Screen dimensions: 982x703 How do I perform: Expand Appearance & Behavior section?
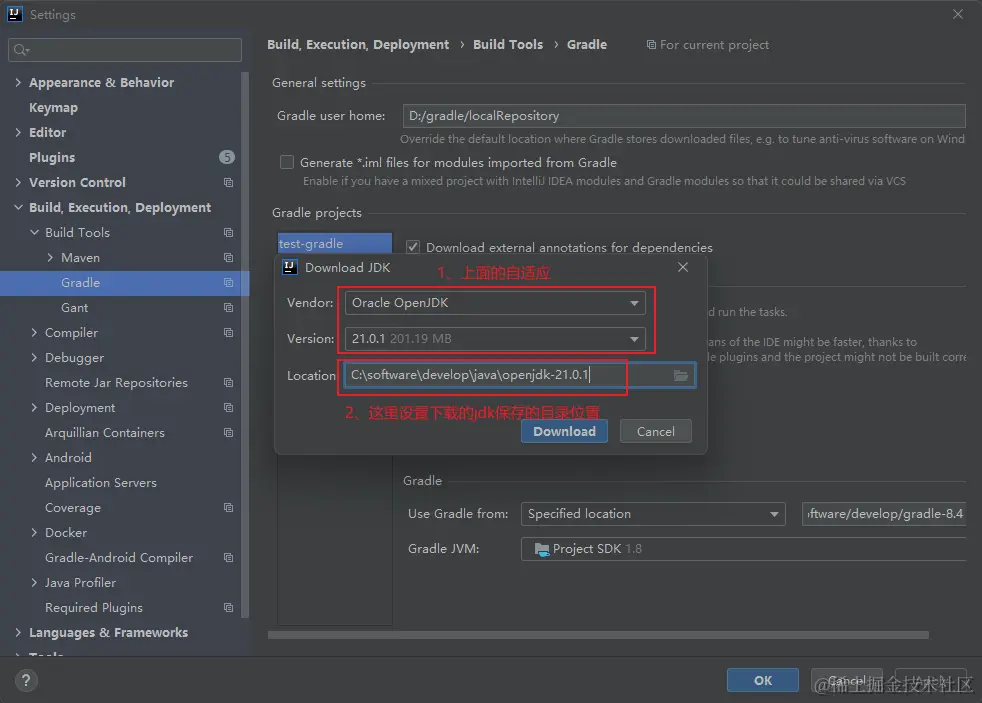[18, 83]
